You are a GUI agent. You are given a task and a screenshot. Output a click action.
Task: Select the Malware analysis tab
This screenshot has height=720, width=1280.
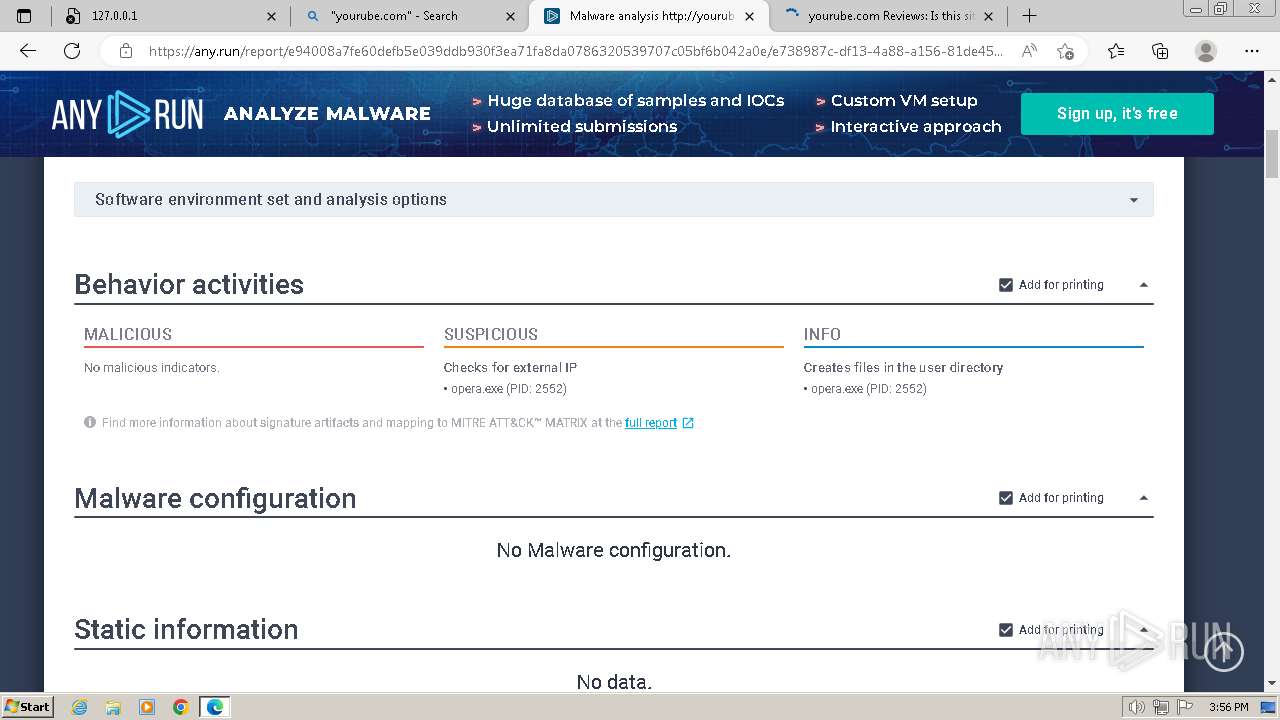(x=648, y=16)
